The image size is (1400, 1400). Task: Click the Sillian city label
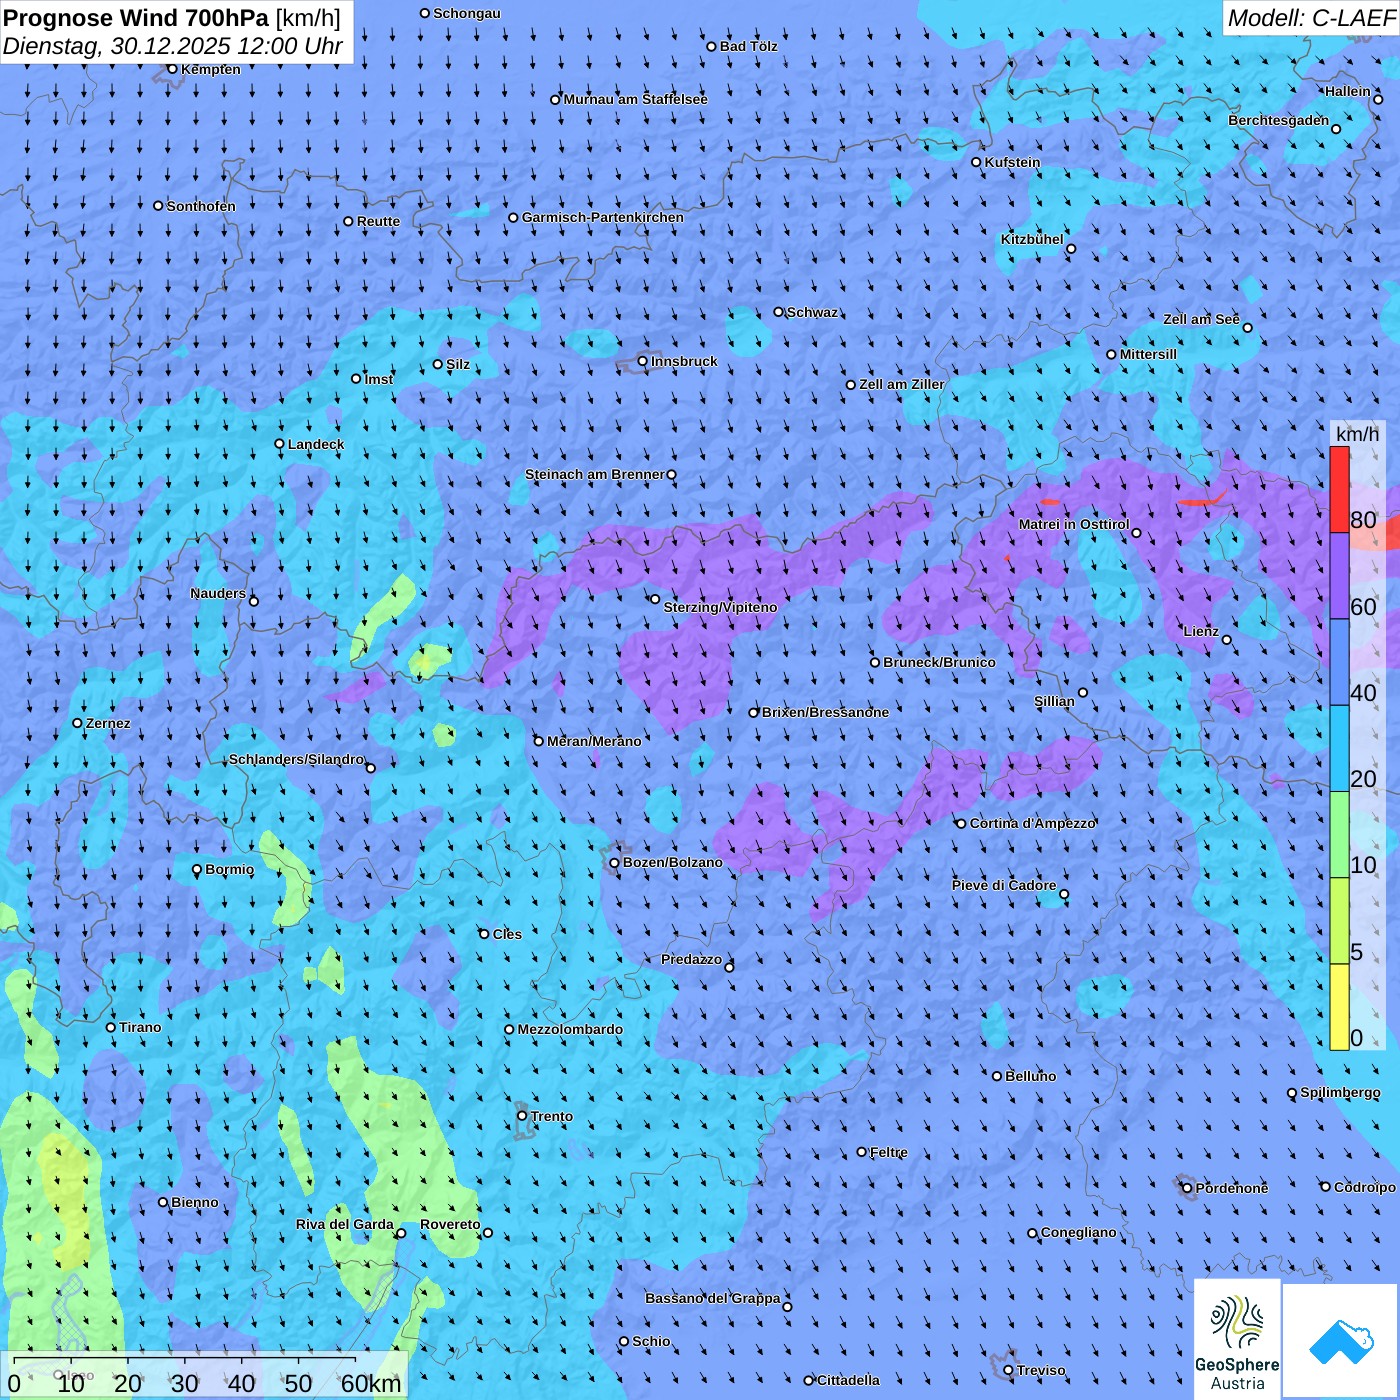1054,701
